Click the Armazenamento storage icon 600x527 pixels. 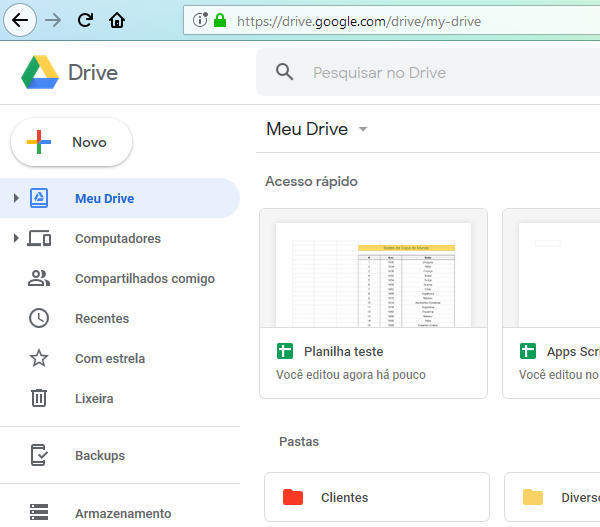pos(39,512)
